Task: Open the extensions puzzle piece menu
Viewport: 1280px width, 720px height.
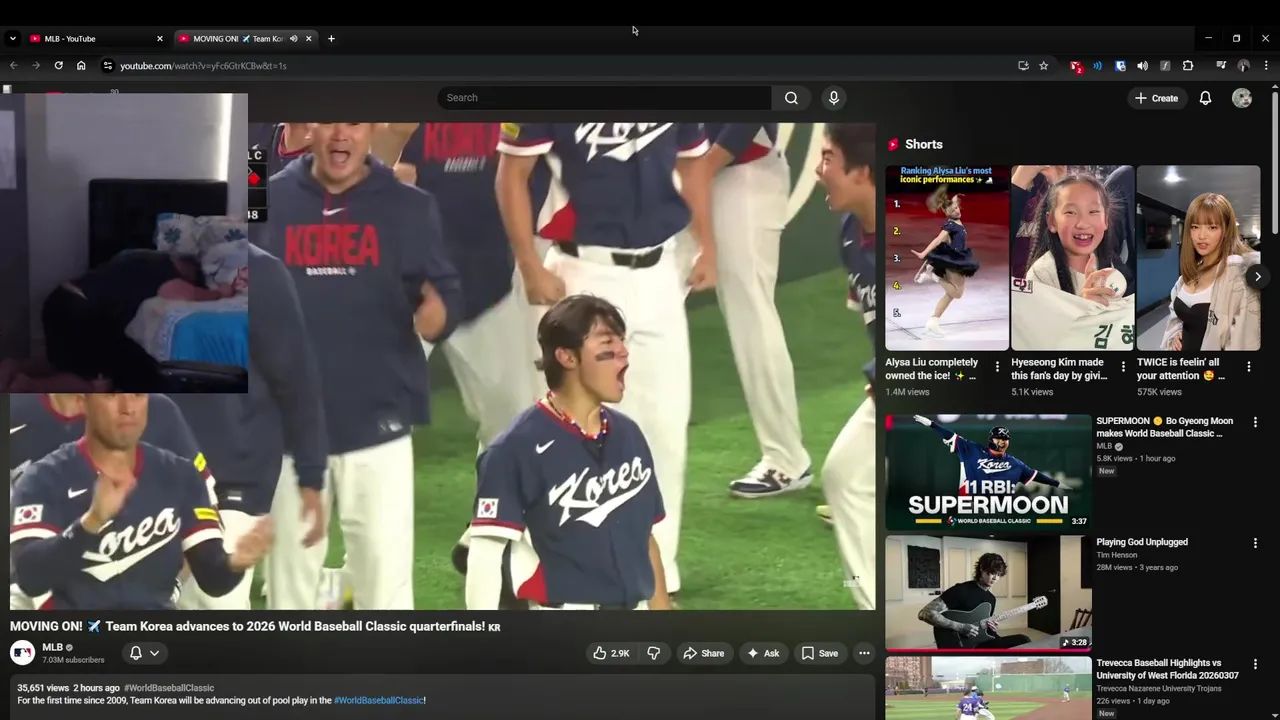Action: coord(1188,66)
